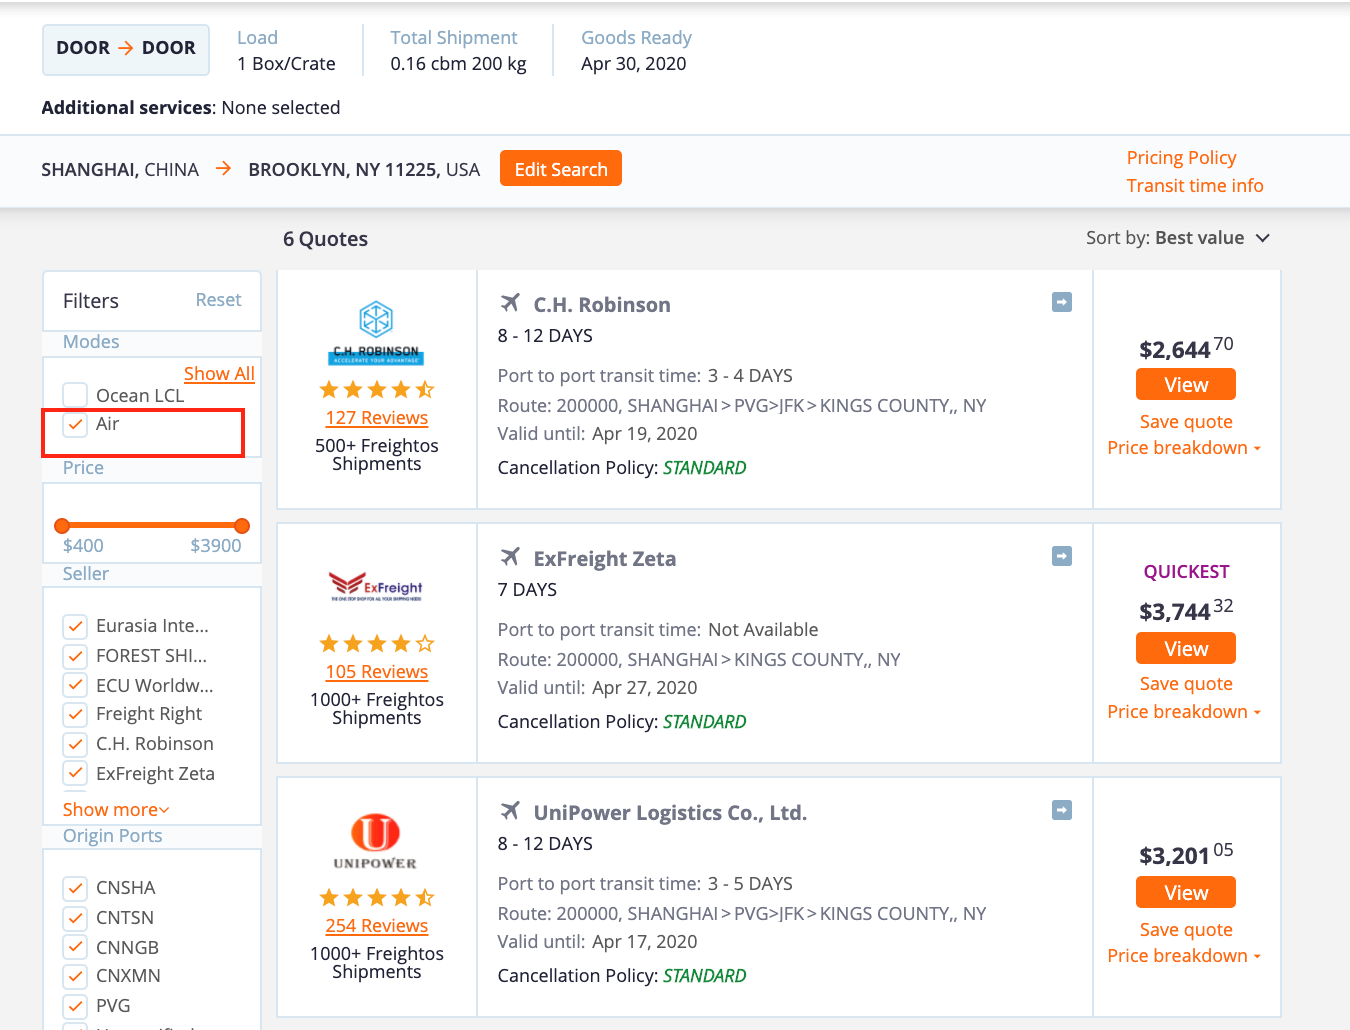Enable the Ocean LCL mode checkbox
The image size is (1350, 1030).
coord(75,395)
